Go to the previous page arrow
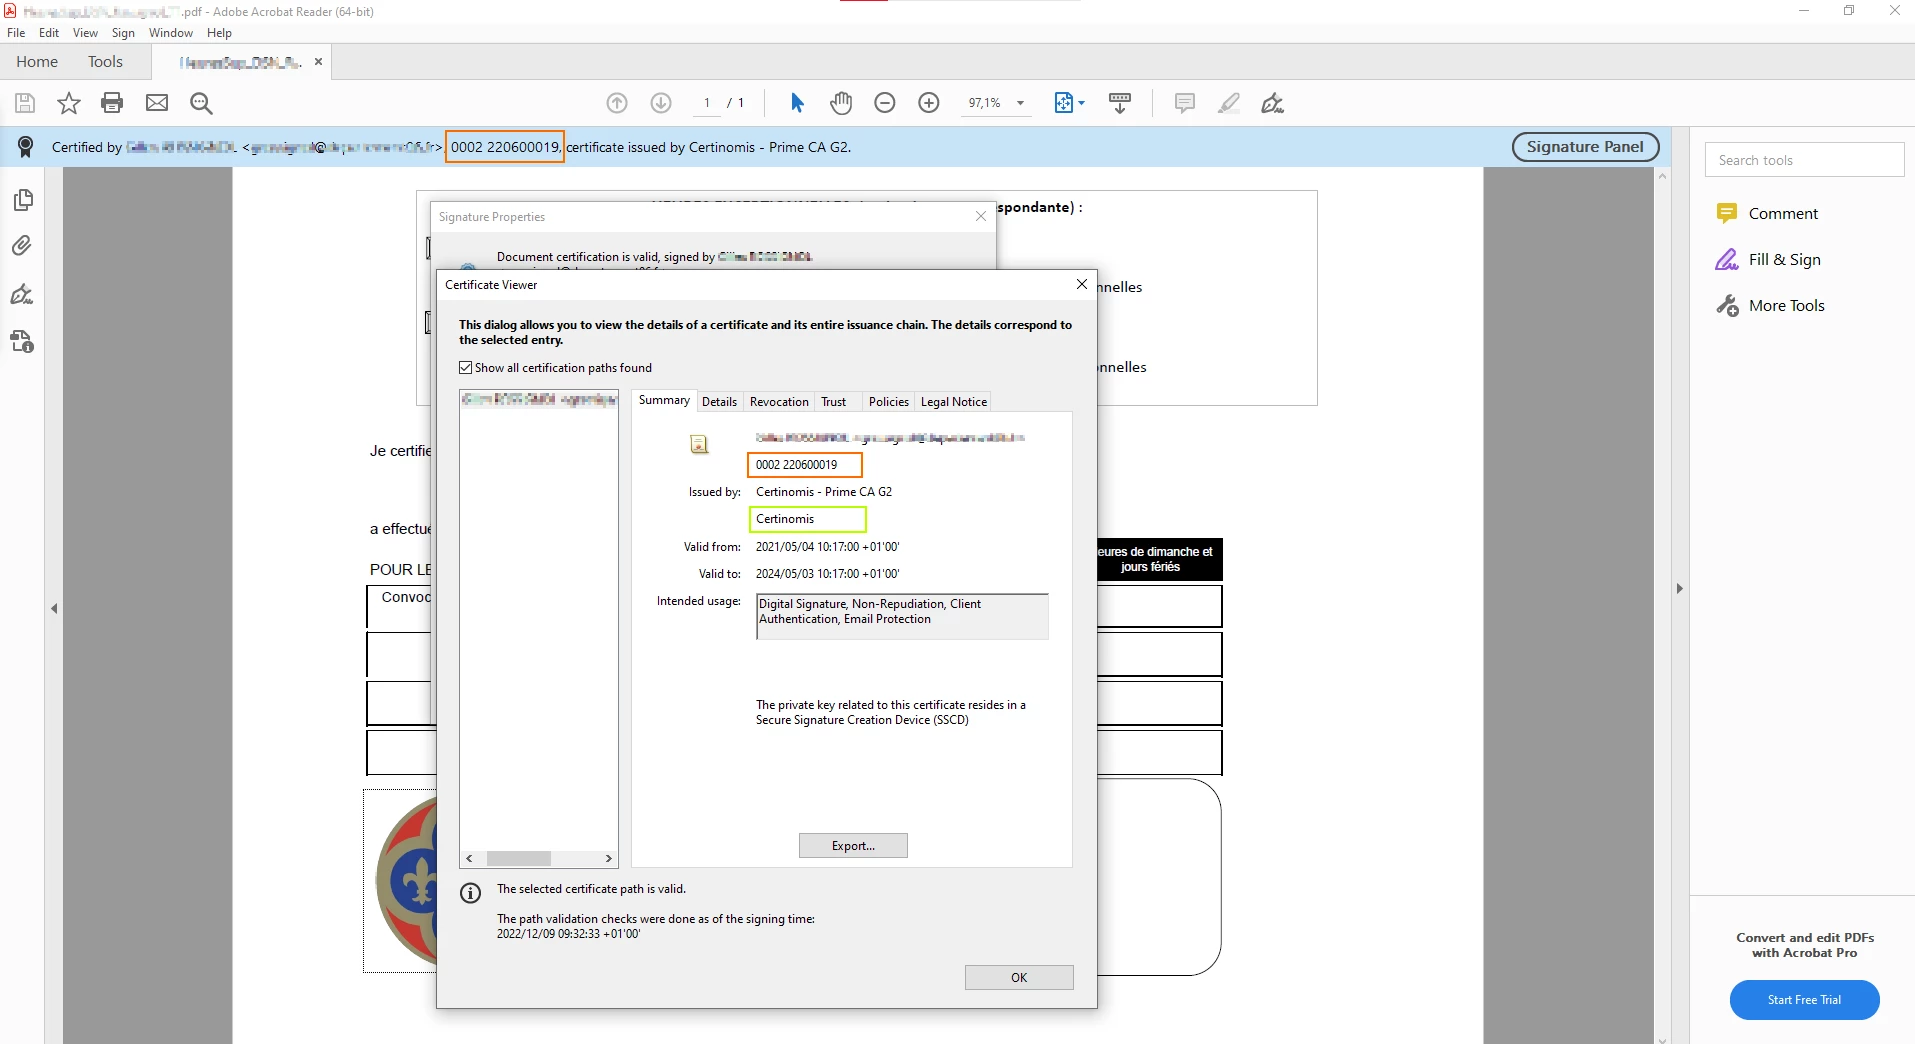Viewport: 1915px width, 1044px height. (617, 103)
